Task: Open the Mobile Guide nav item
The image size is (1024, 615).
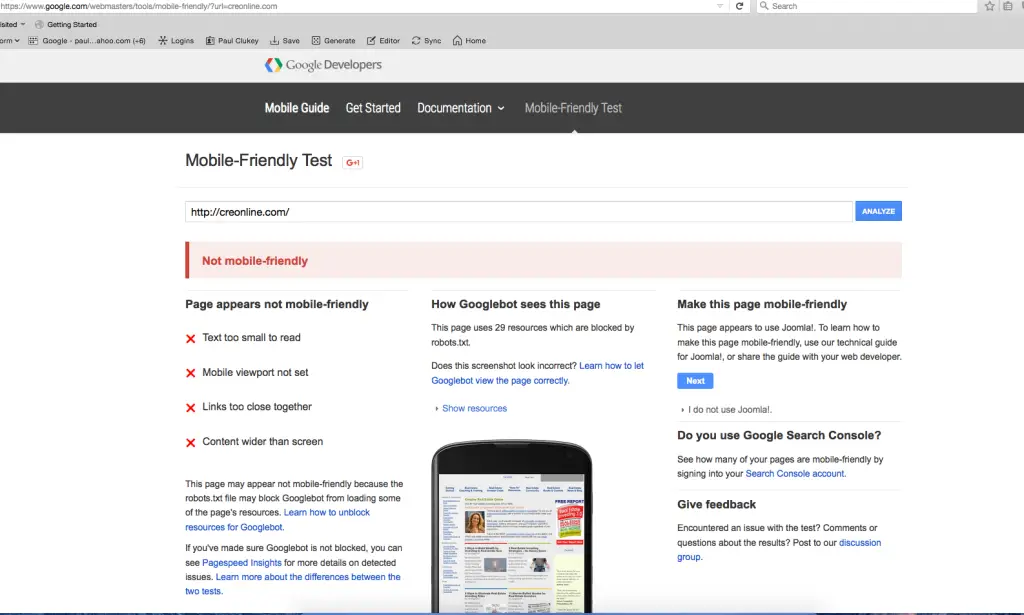Action: pyautogui.click(x=296, y=108)
